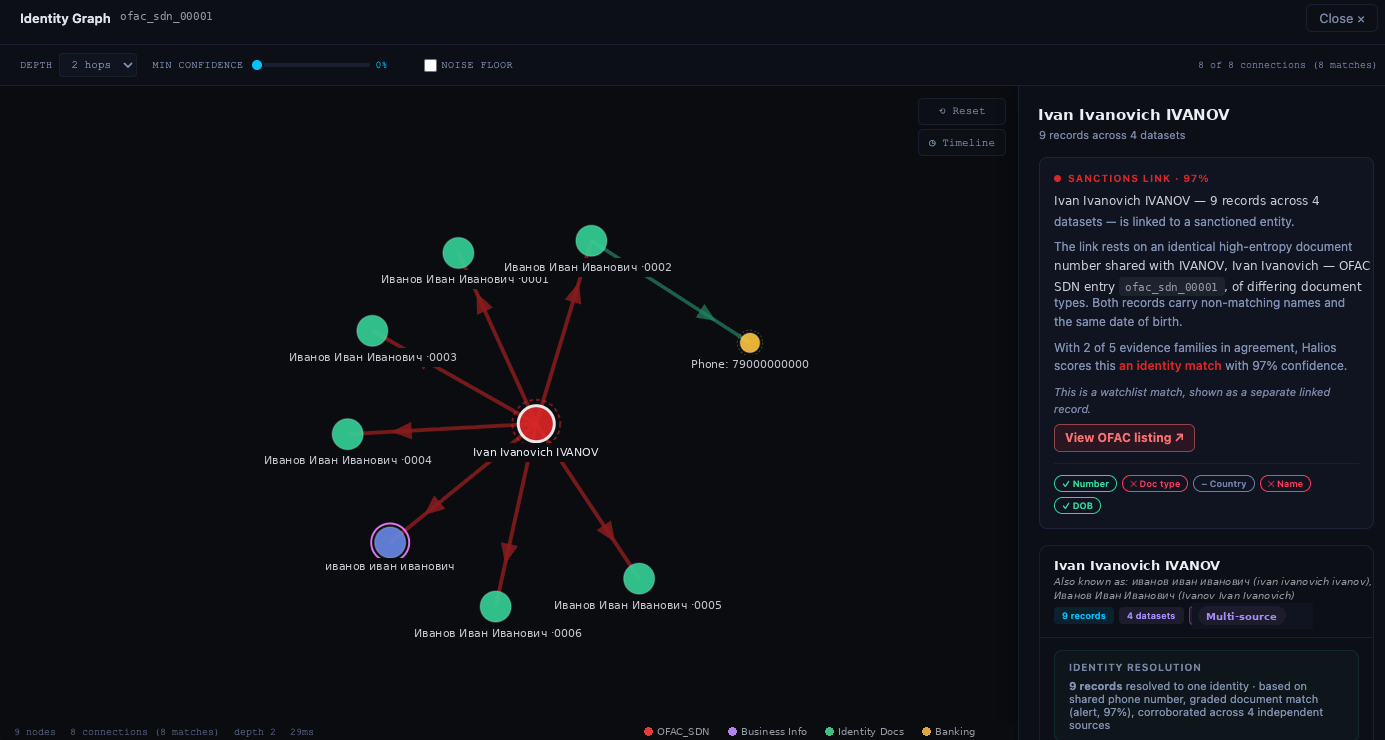Toggle the OFAC_SDN legend entry
The image size is (1385, 740).
(677, 732)
